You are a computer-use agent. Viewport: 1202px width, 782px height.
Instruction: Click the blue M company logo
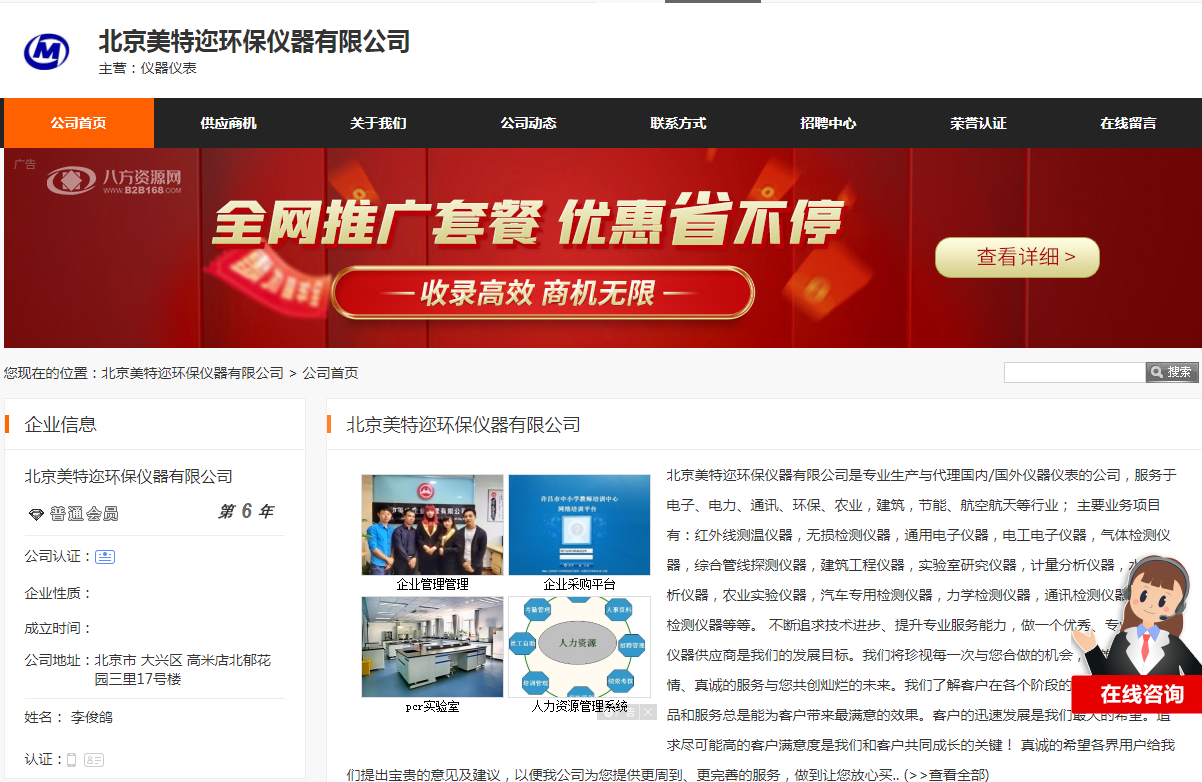click(46, 50)
